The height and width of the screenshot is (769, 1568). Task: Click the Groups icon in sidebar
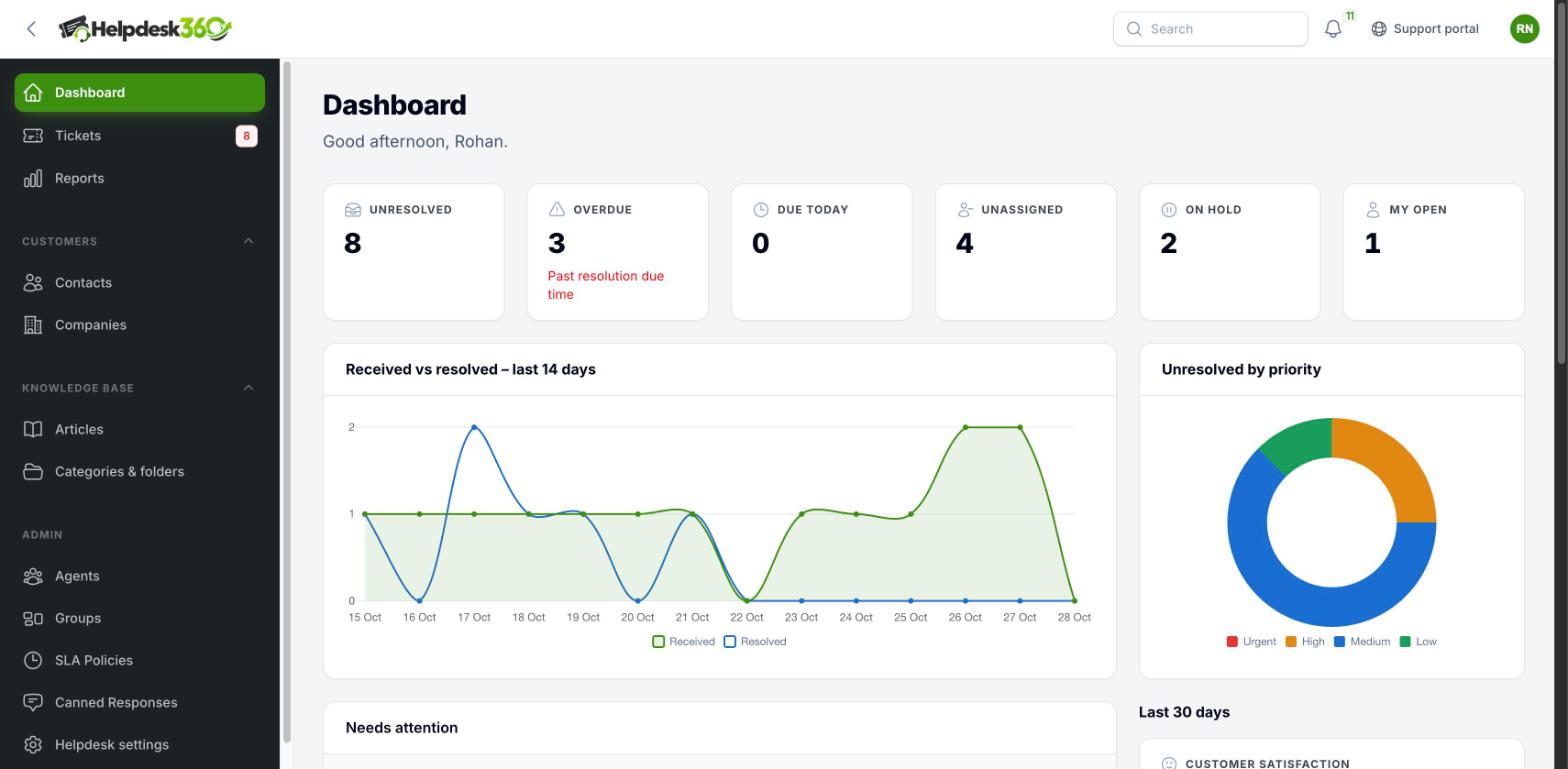tap(33, 619)
